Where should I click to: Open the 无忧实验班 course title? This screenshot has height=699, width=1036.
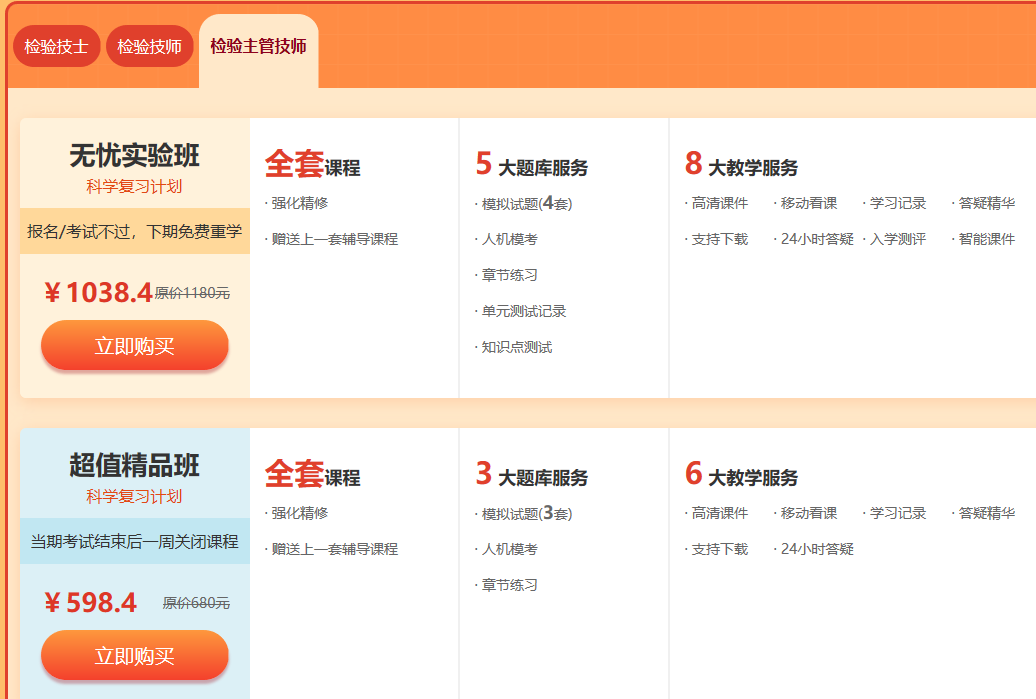point(135,155)
